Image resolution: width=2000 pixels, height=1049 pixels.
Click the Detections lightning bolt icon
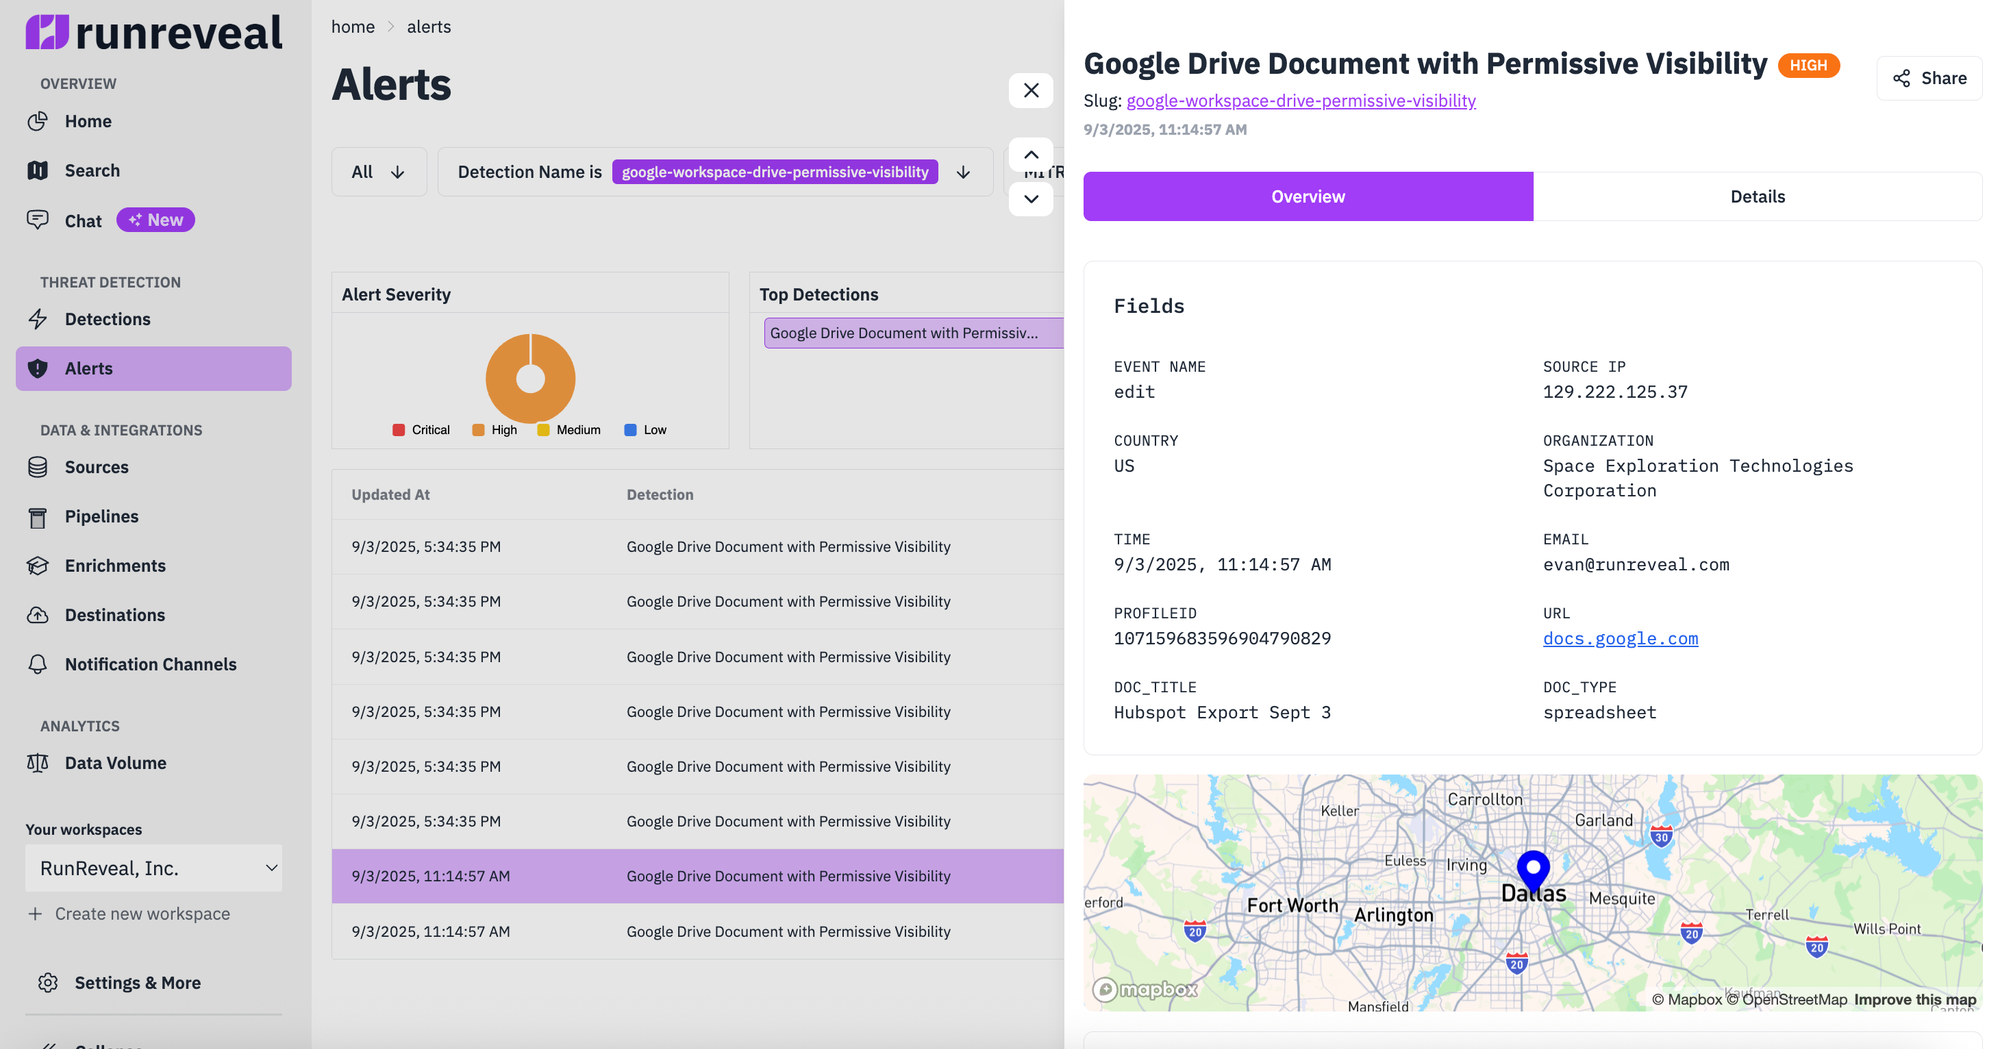coord(38,319)
